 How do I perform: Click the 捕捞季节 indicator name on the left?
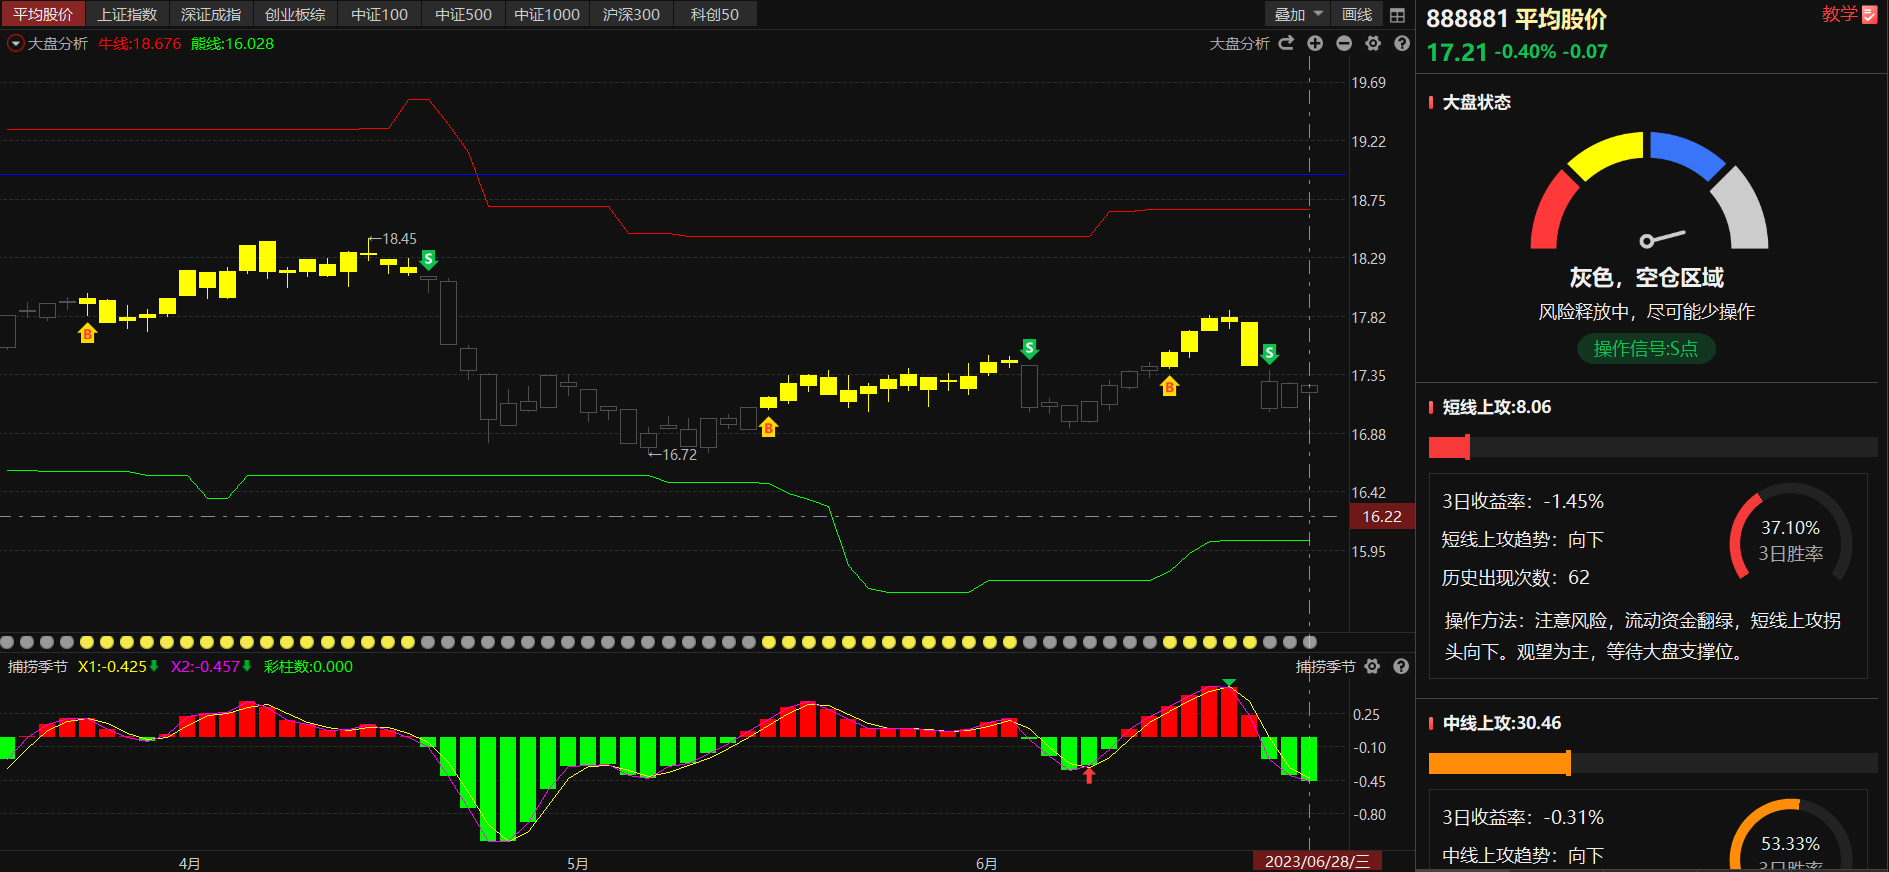pyautogui.click(x=38, y=666)
